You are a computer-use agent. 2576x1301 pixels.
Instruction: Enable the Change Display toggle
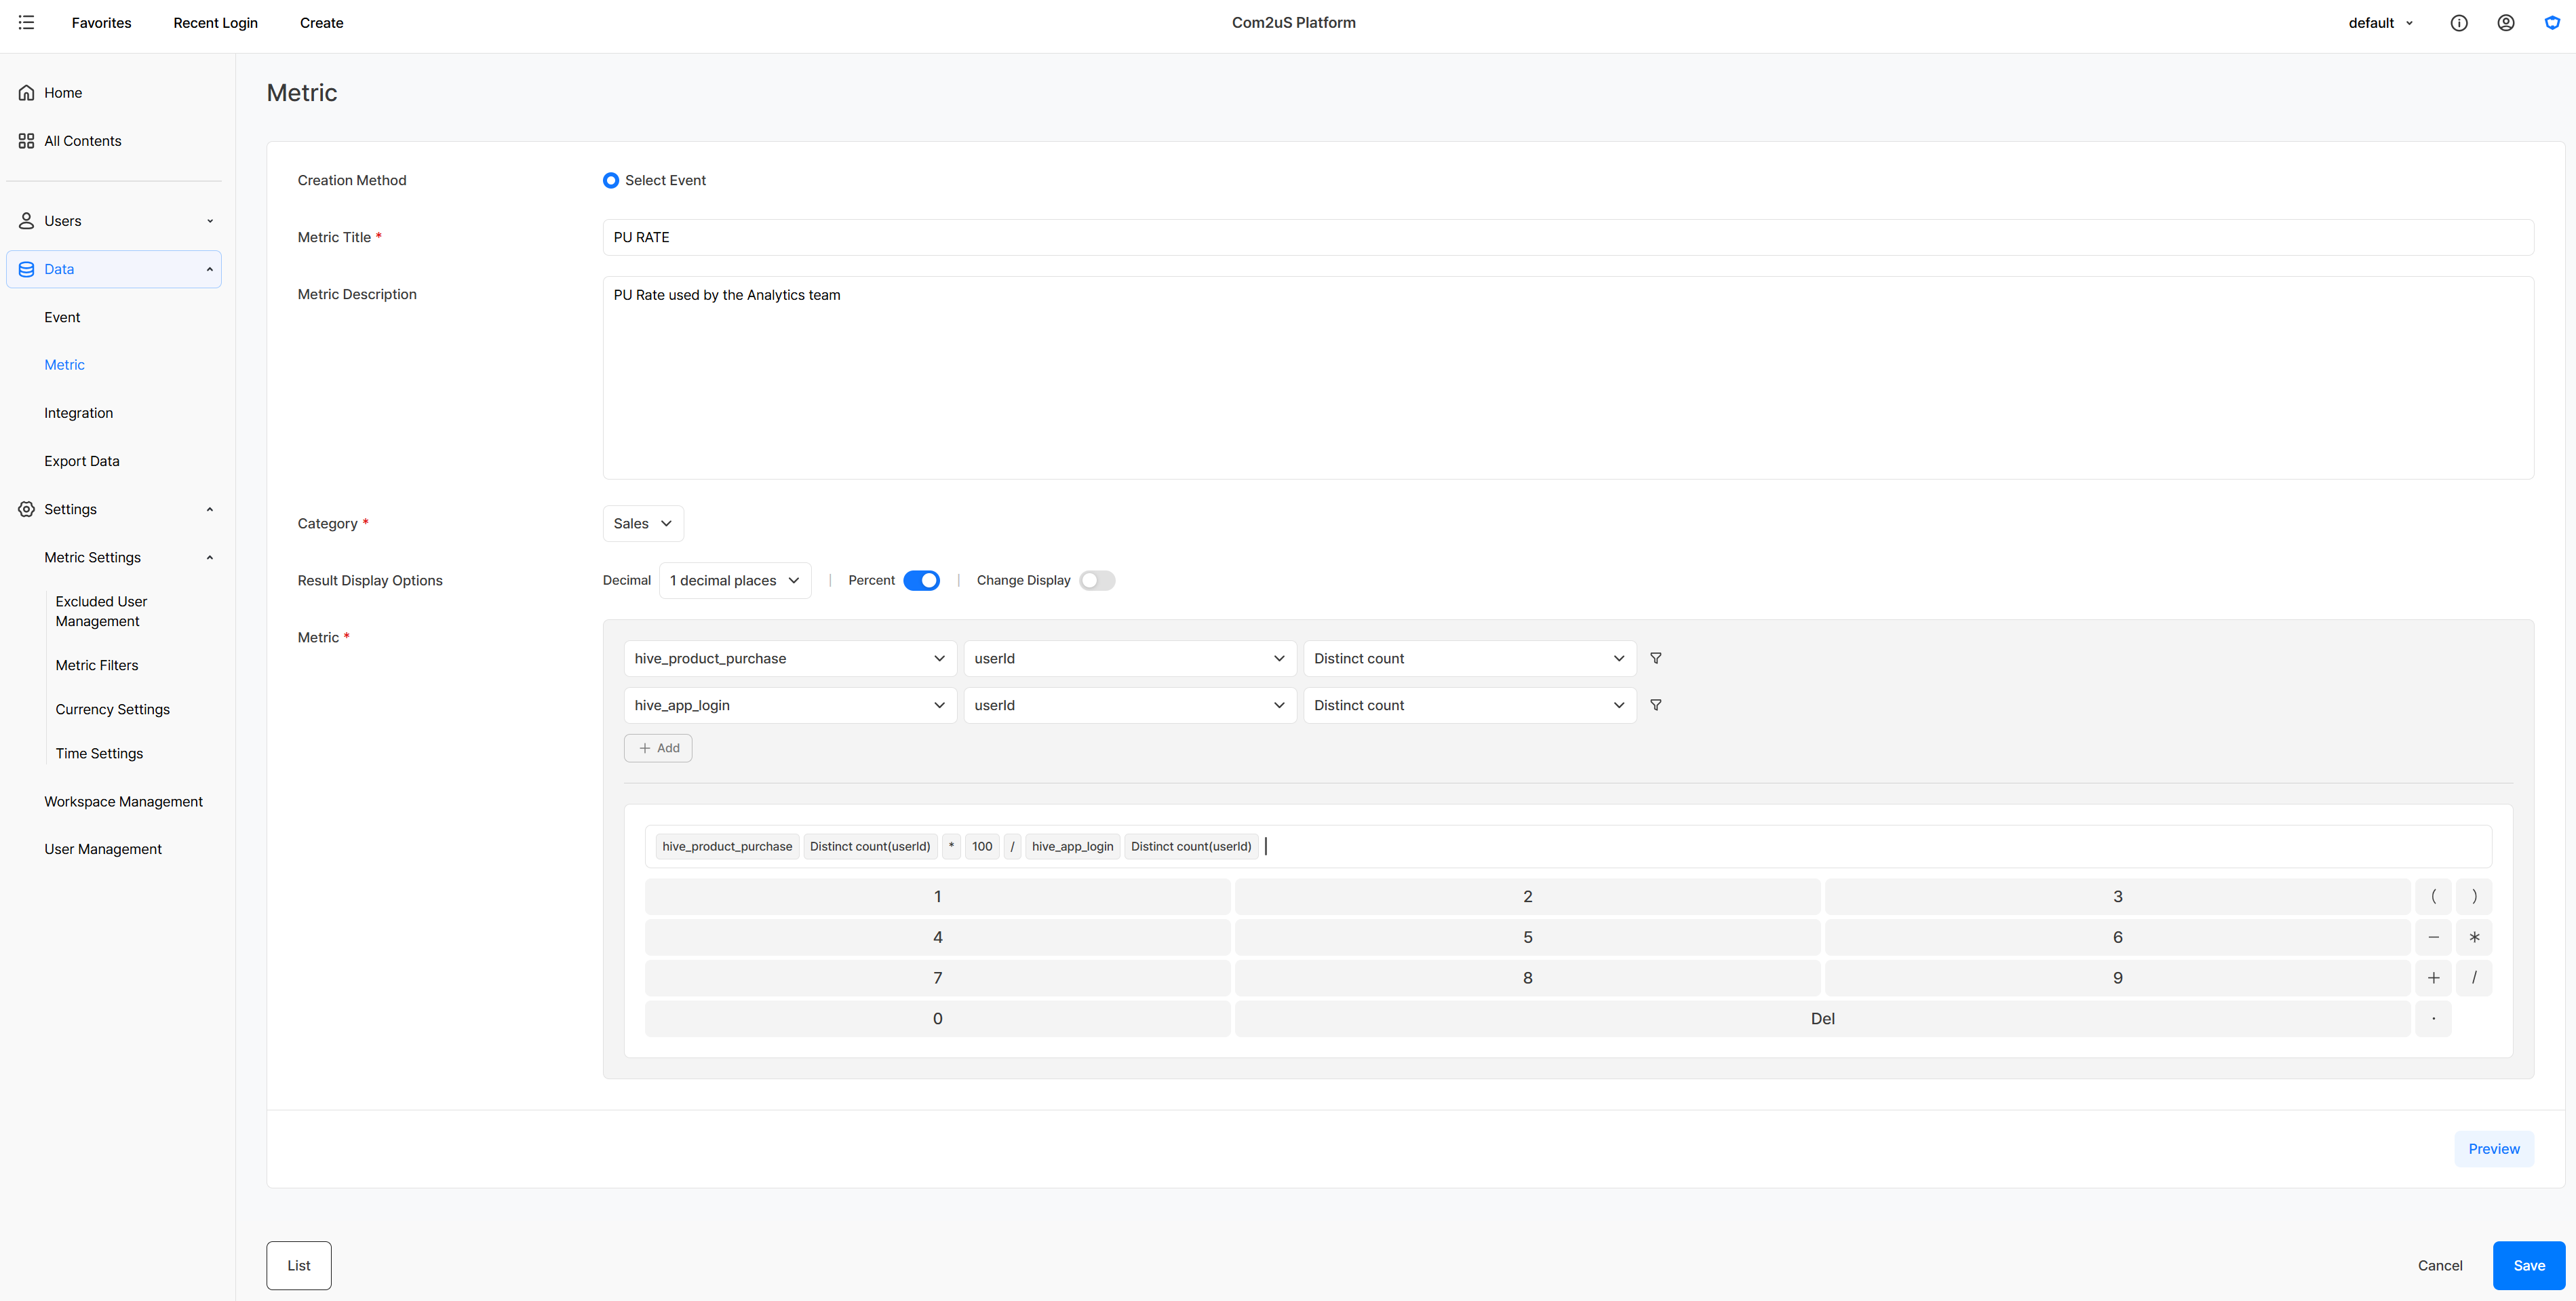pyautogui.click(x=1097, y=580)
